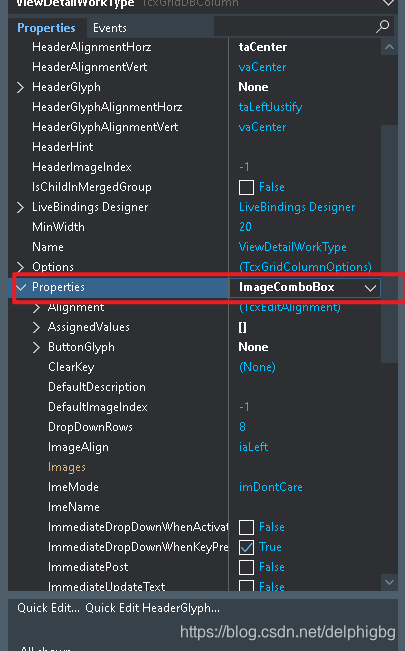Open the component selector dropdown arrow
This screenshot has height=651, width=405.
pos(388,3)
